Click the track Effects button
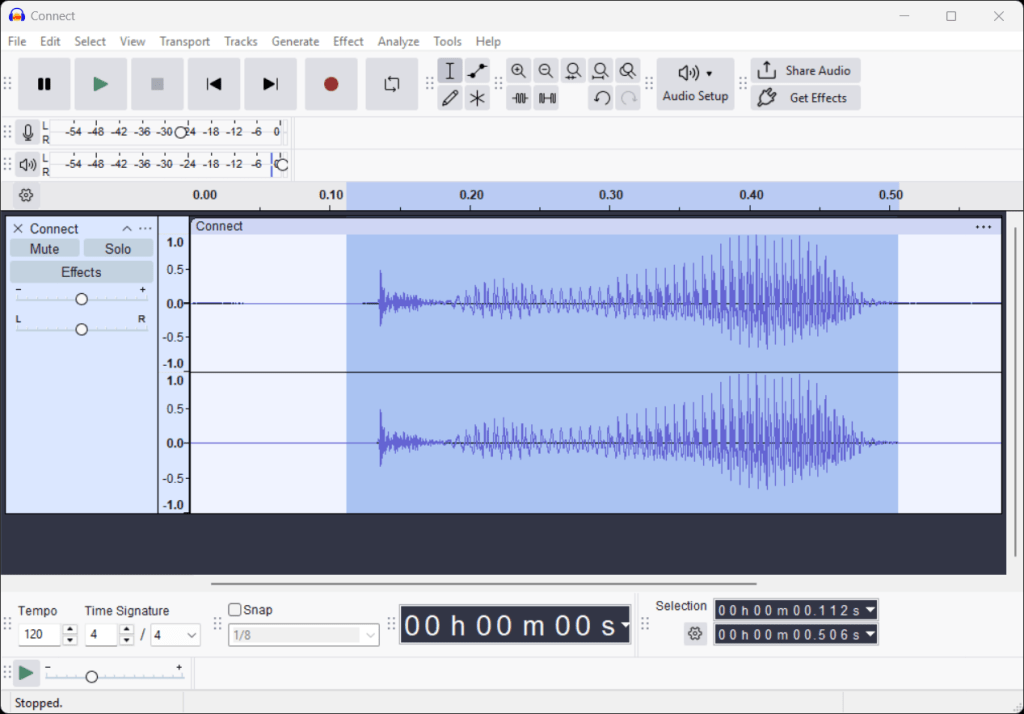 [x=81, y=272]
